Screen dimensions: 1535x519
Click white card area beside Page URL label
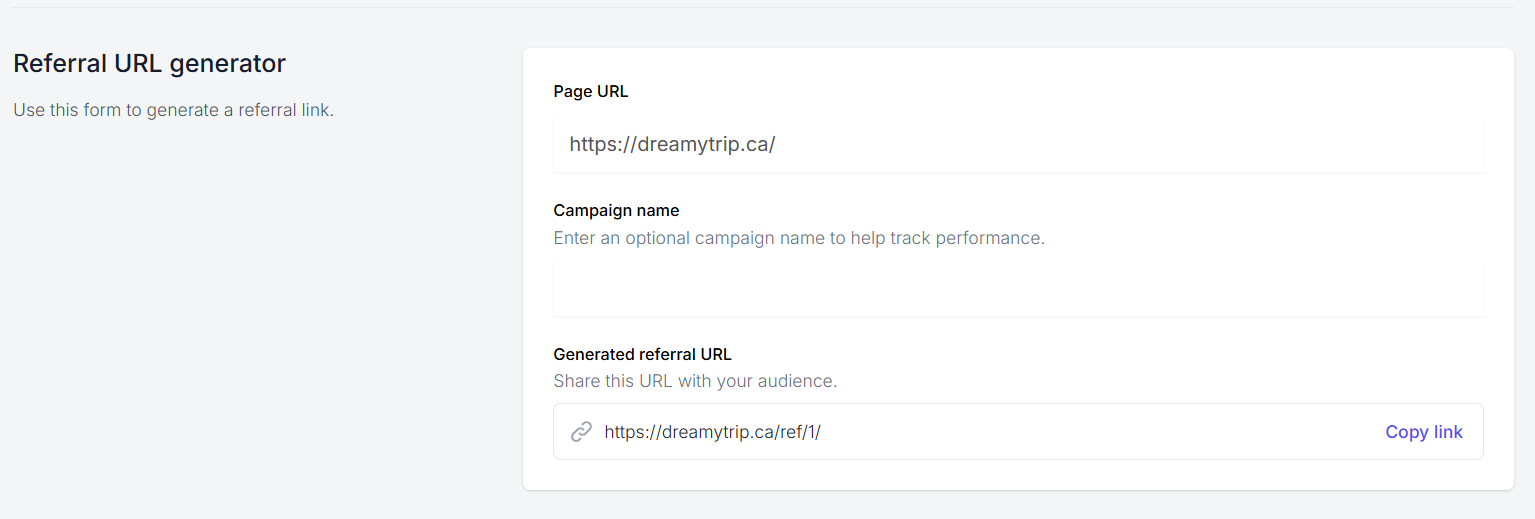pyautogui.click(x=1000, y=91)
